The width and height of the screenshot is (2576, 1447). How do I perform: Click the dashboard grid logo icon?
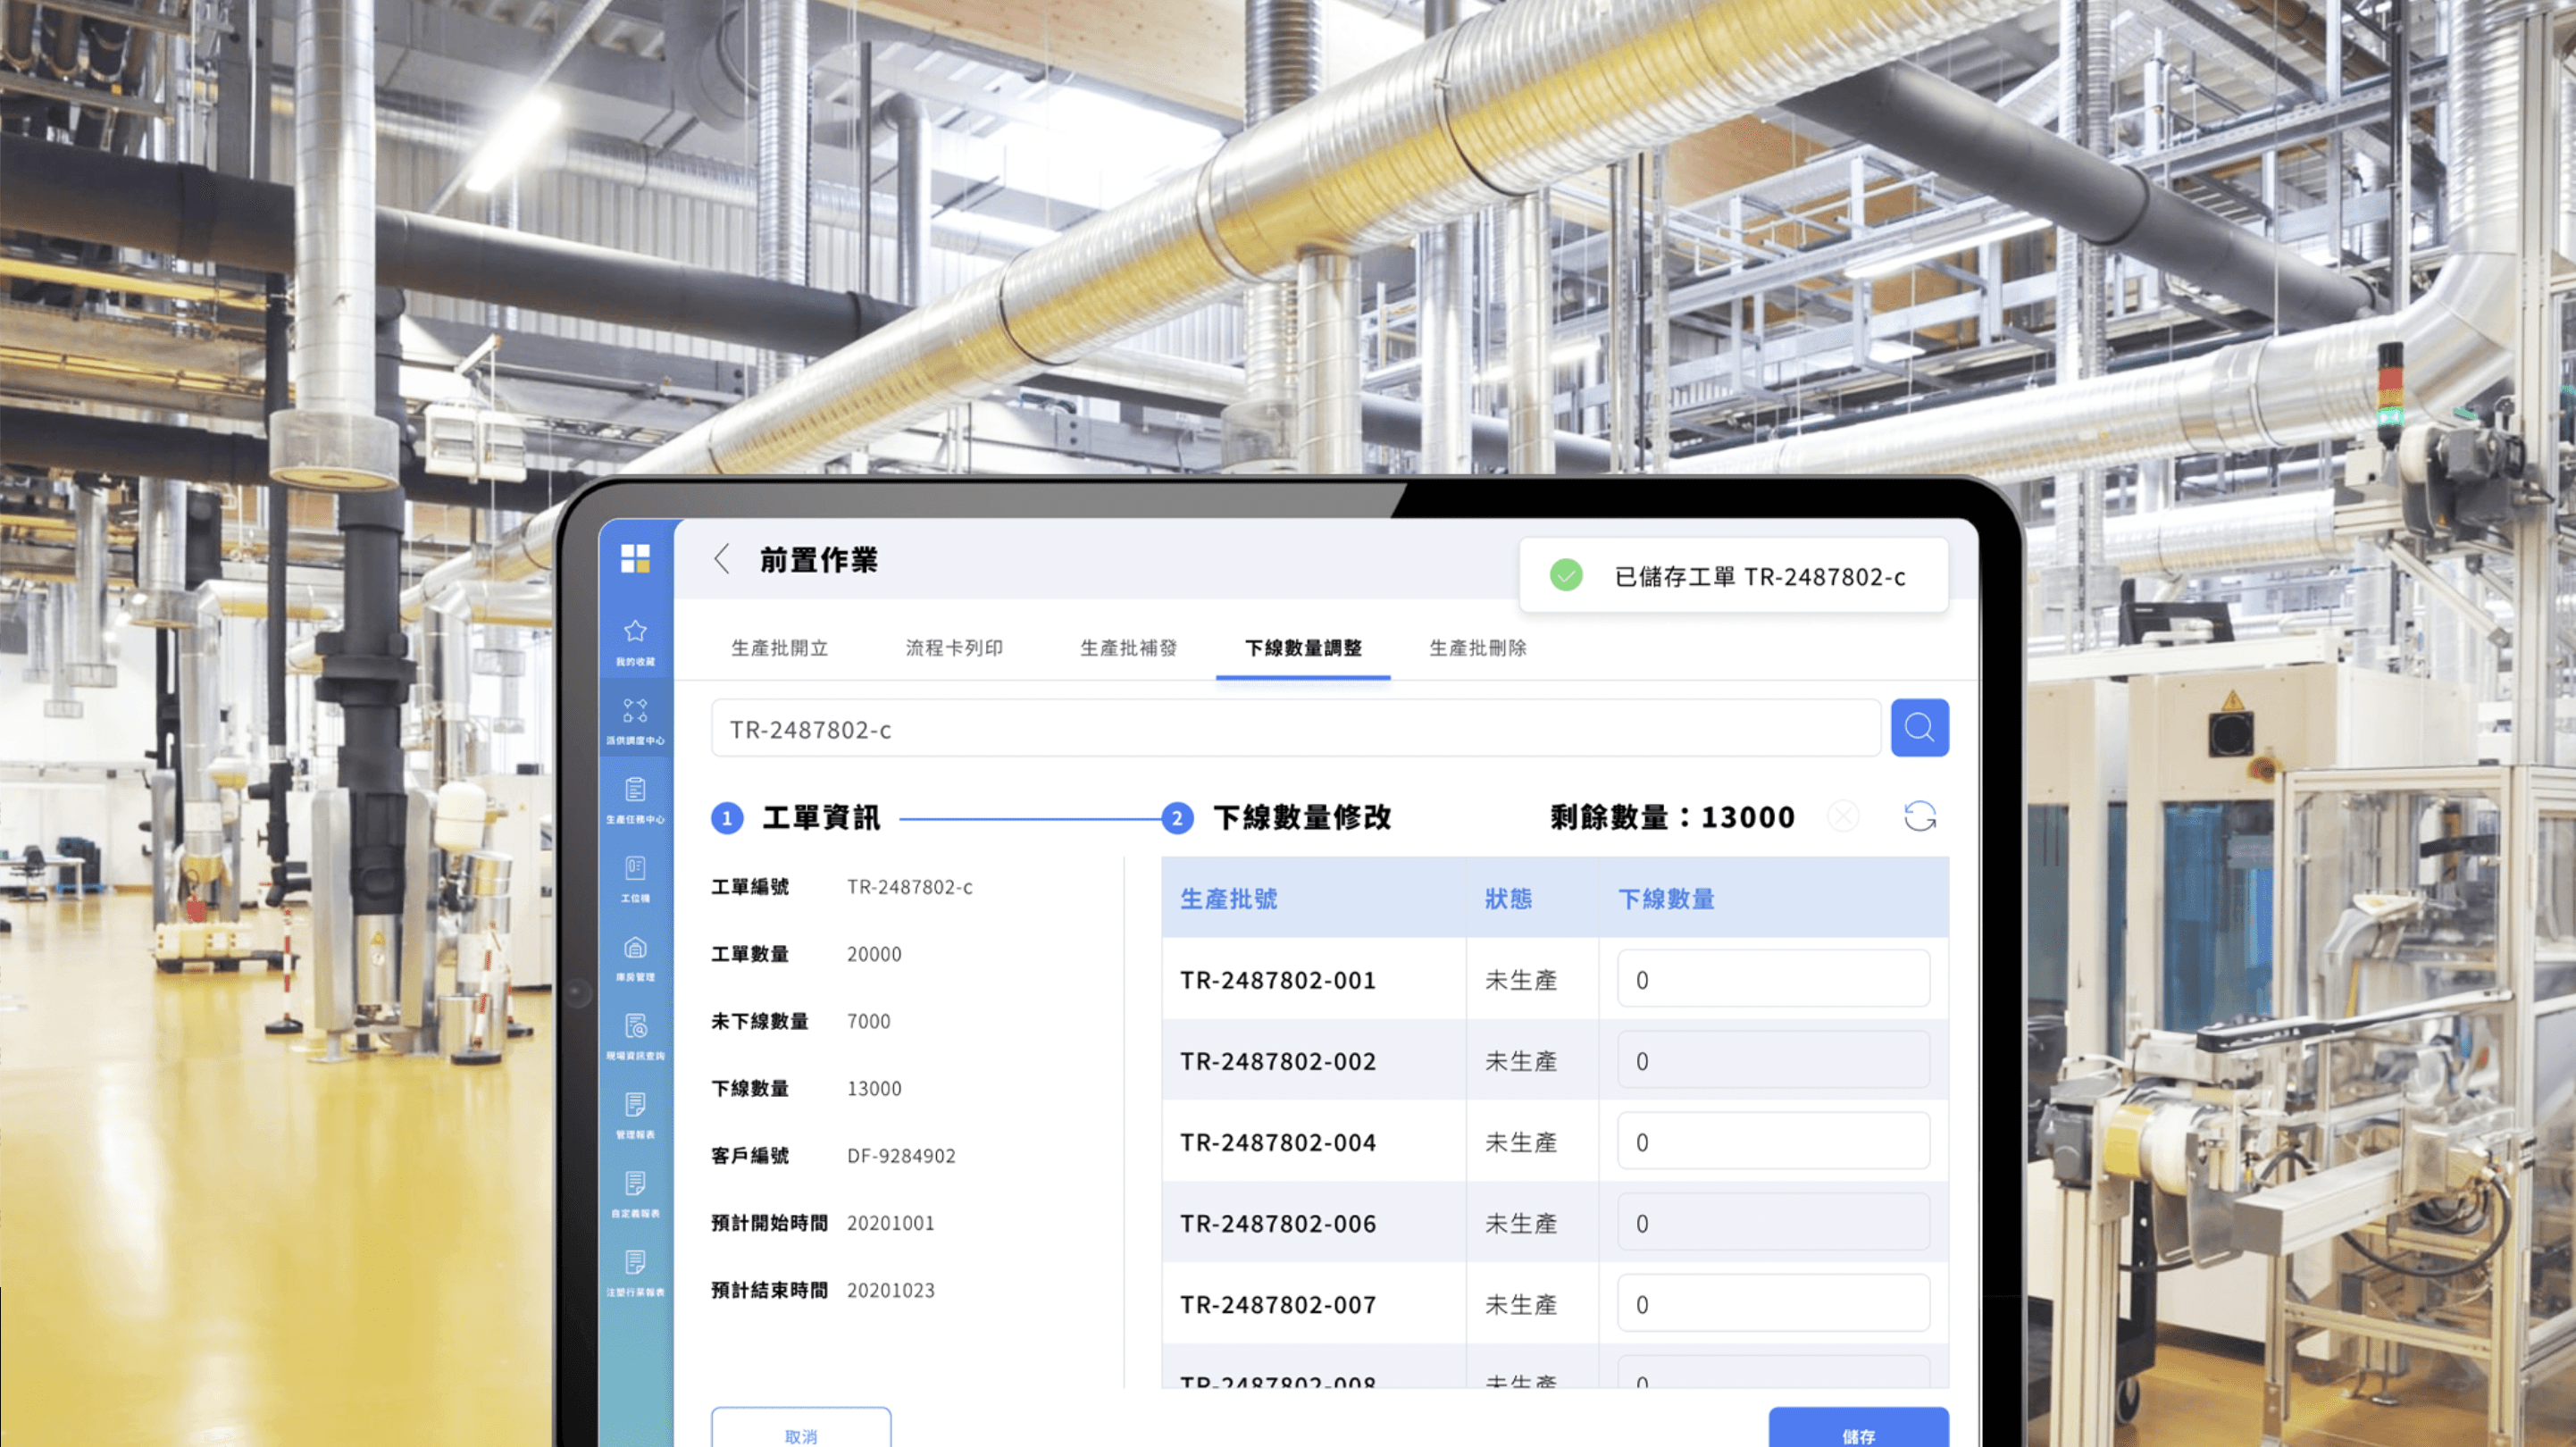[635, 558]
